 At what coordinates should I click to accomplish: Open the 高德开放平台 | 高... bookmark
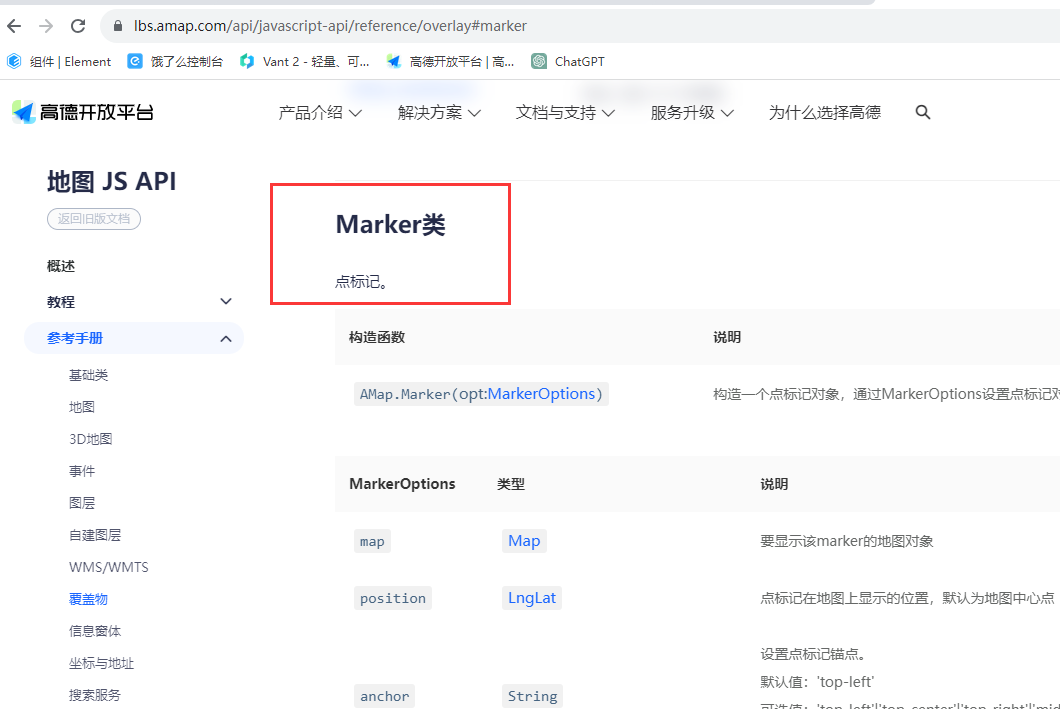449,61
